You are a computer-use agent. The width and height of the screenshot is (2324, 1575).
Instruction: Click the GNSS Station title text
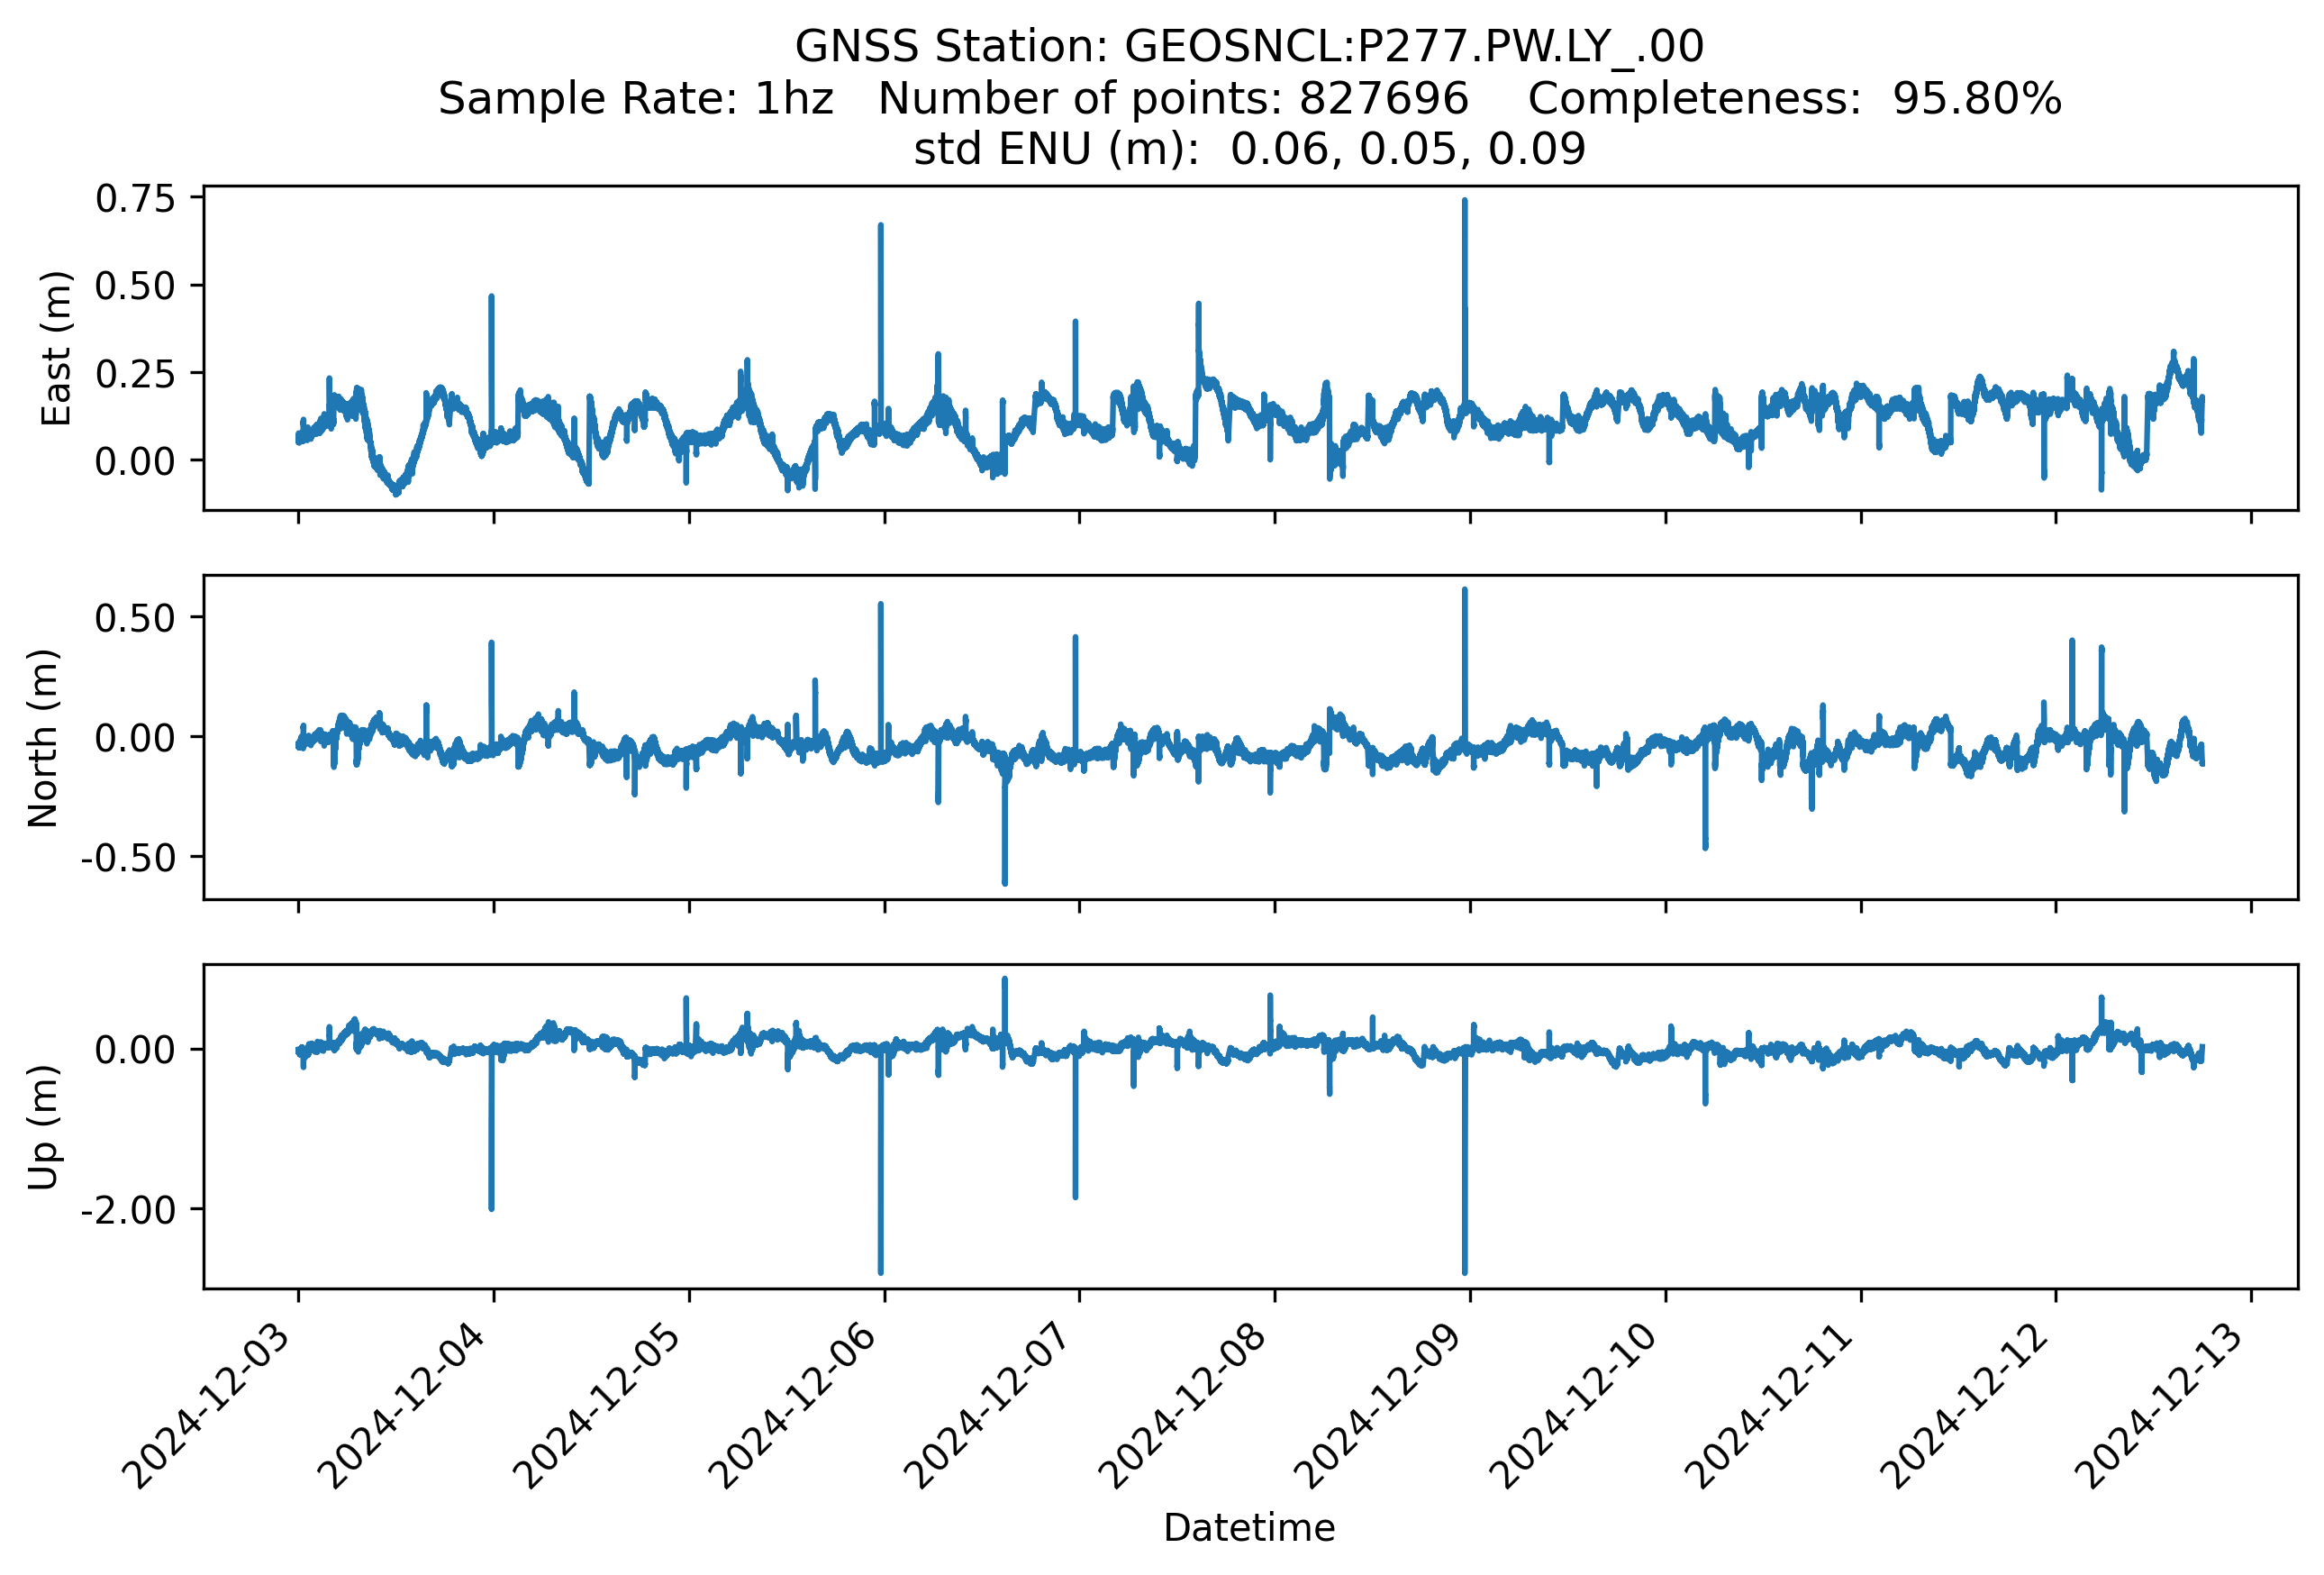[x=1249, y=46]
